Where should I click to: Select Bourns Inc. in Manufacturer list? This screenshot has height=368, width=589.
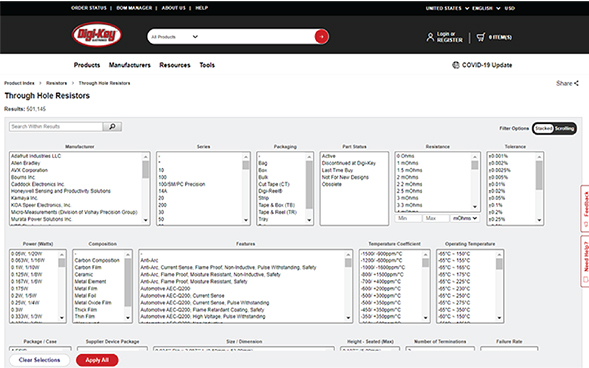click(23, 177)
